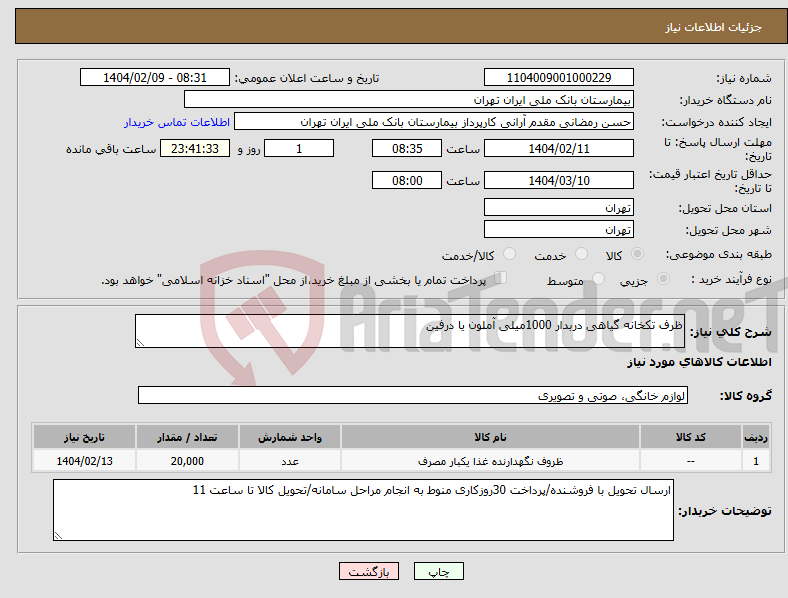The width and height of the screenshot is (788, 598).
Task: Click the delivery province field تهران
Action: pyautogui.click(x=558, y=207)
